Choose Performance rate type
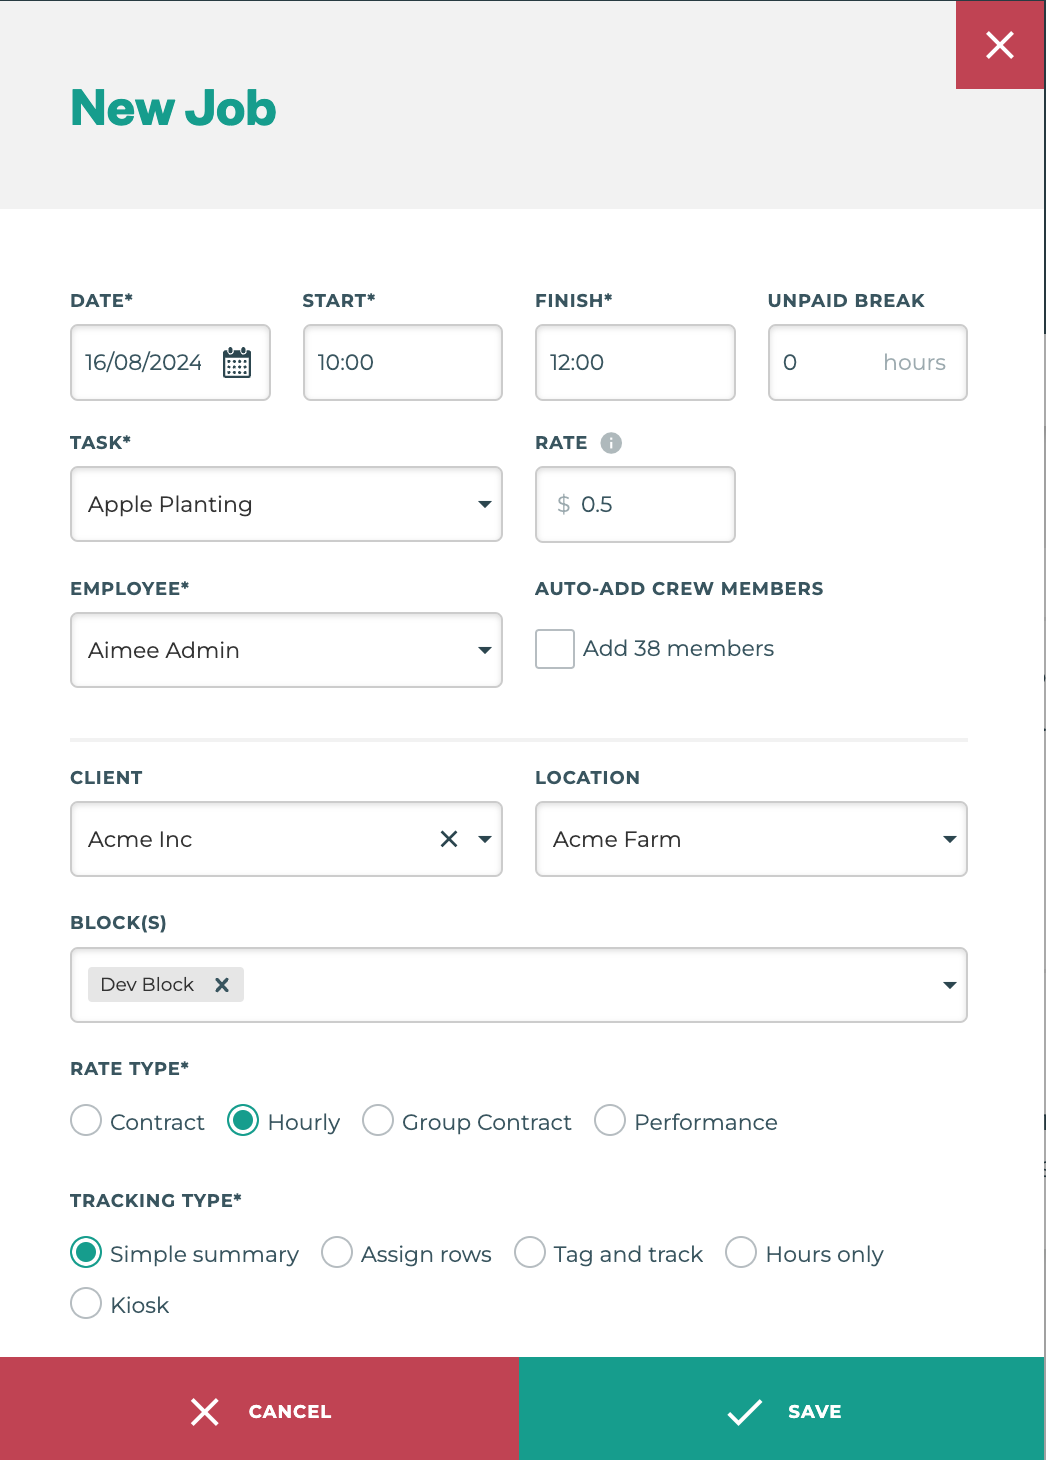This screenshot has width=1046, height=1460. pos(610,1121)
